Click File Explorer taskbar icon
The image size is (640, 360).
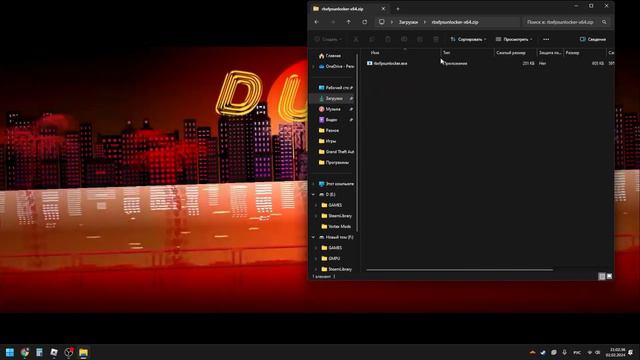coord(83,352)
